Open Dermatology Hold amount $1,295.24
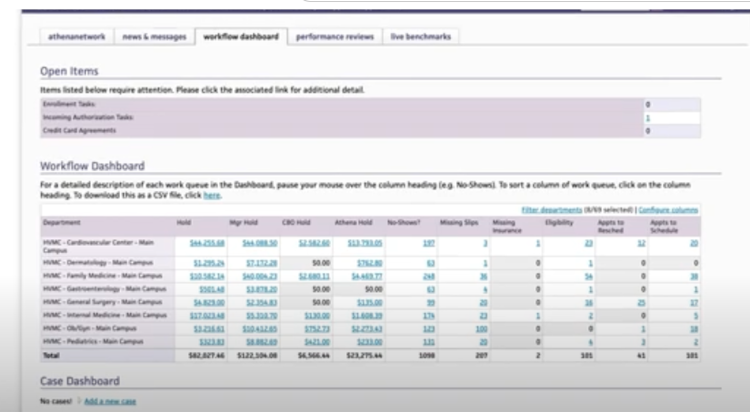Viewport: 750px width, 412px height. pos(209,263)
